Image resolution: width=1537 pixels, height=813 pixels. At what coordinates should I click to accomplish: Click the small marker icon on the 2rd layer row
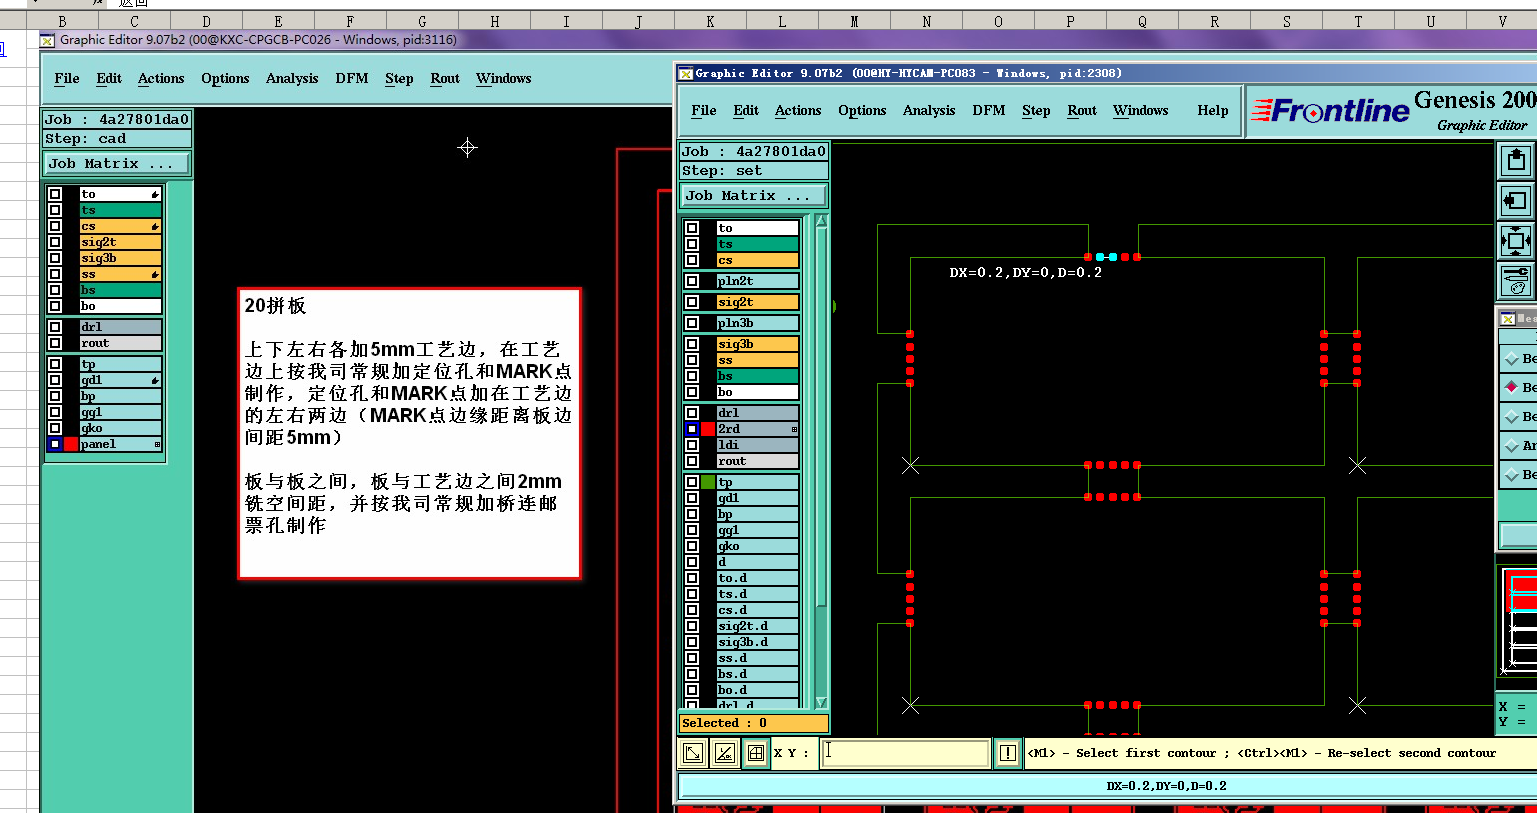click(795, 429)
